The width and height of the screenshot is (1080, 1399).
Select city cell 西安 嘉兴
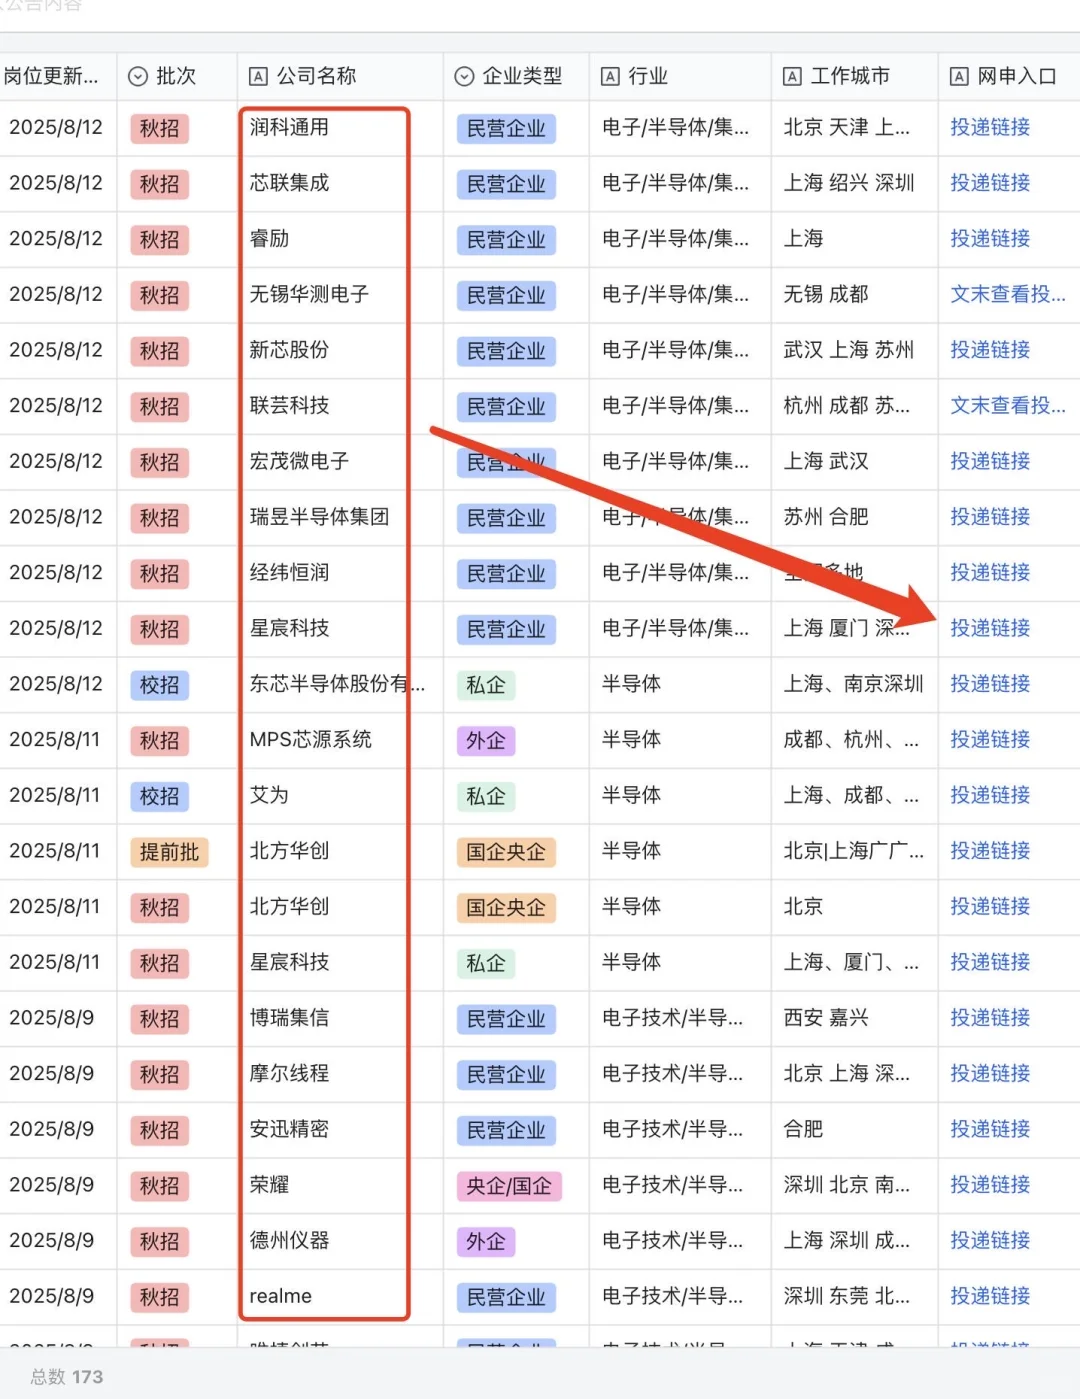point(854,1018)
